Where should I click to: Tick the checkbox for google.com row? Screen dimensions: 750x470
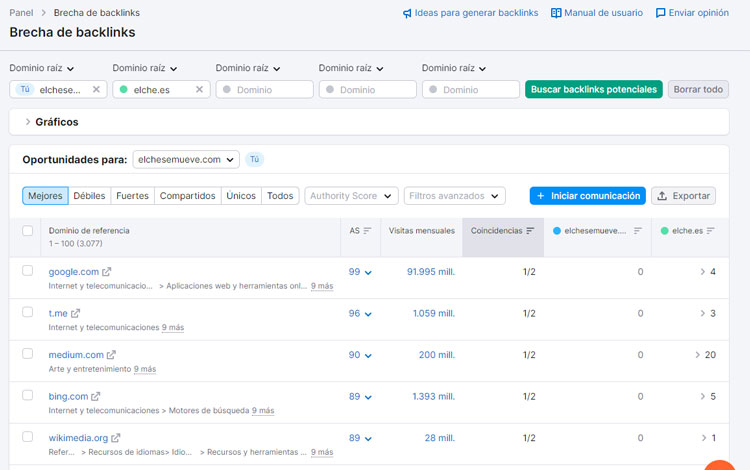(x=28, y=271)
